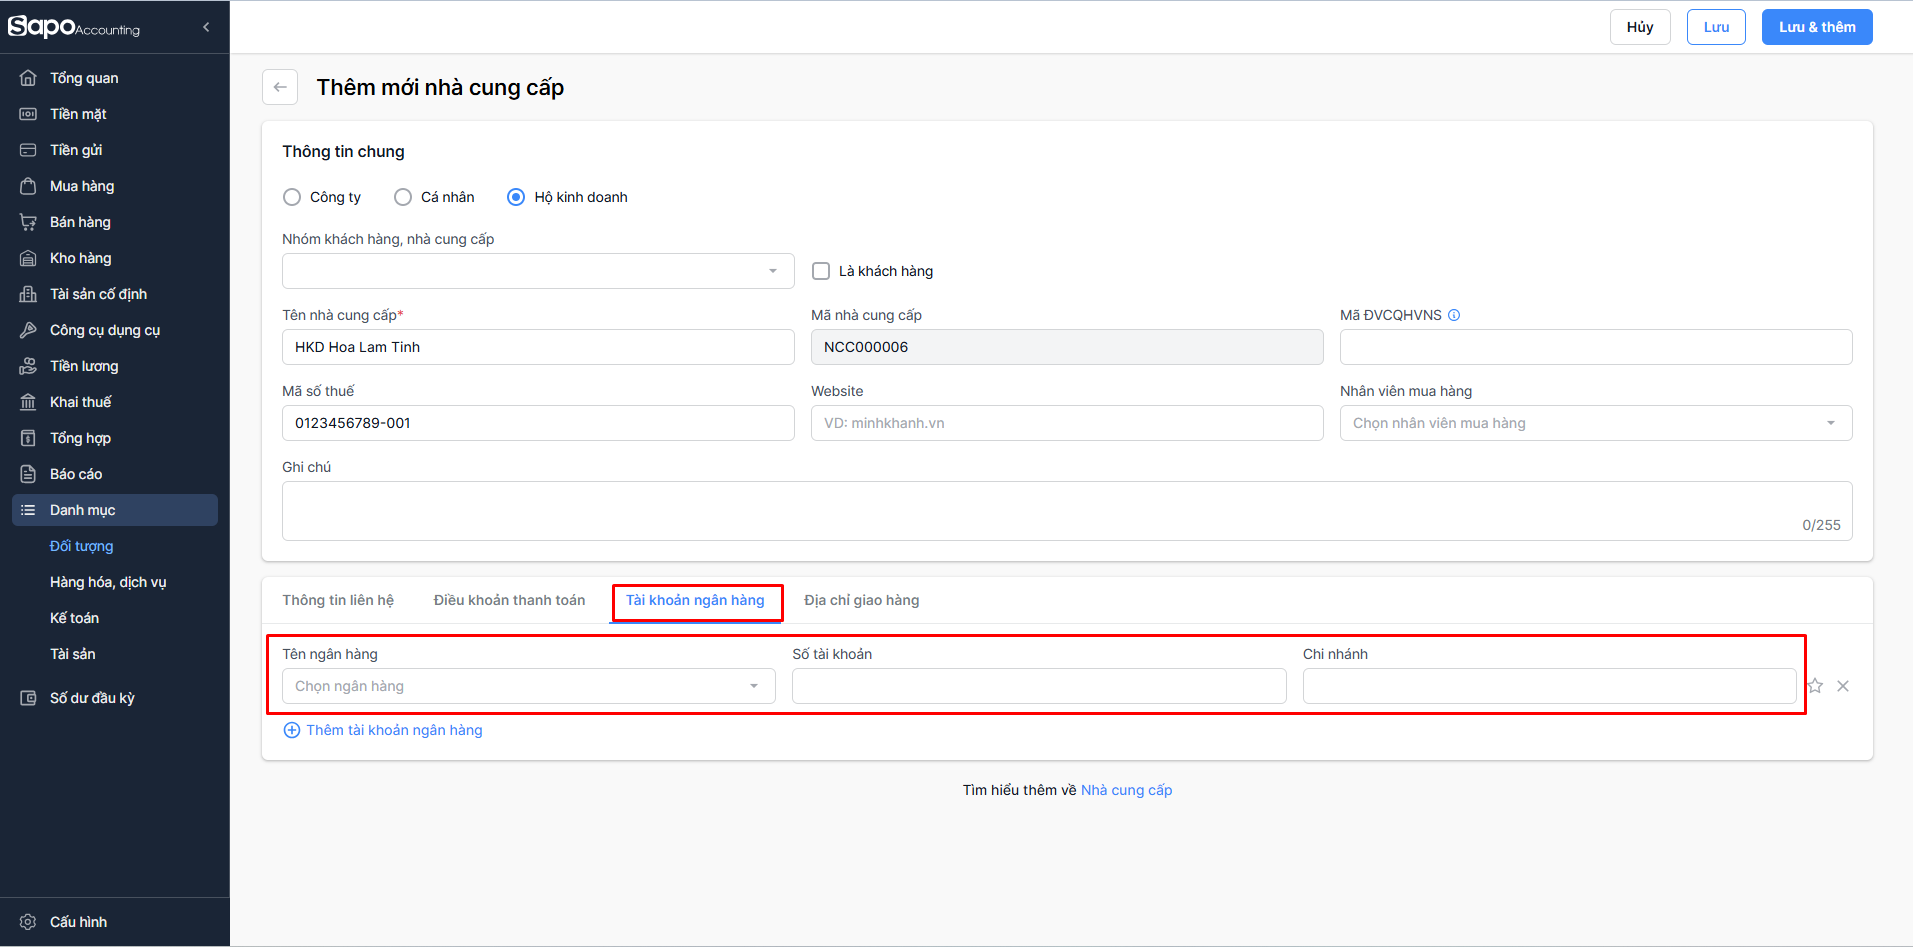Open the Chọn ngân hàng bank selector
The image size is (1913, 947).
tap(528, 686)
